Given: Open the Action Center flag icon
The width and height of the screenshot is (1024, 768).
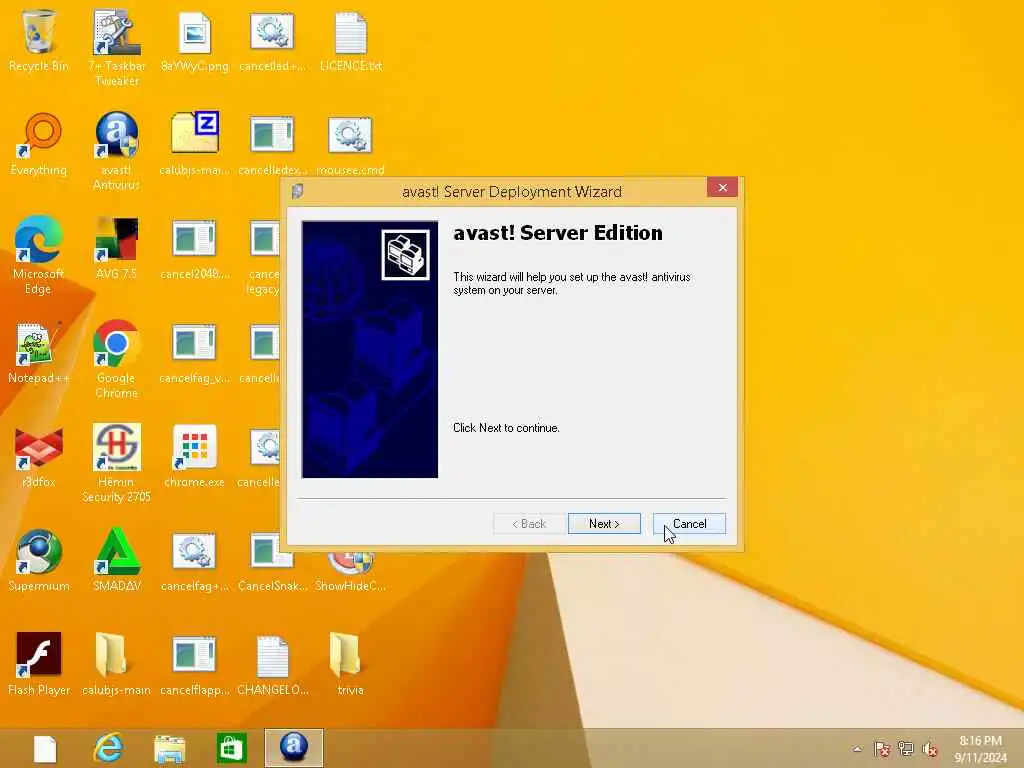Looking at the screenshot, I should (x=882, y=749).
